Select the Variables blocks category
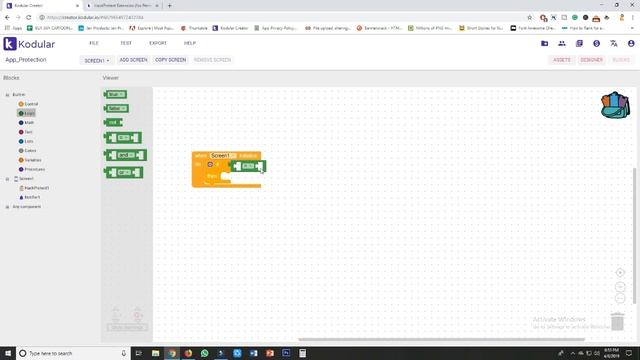Viewport: 640px width, 360px height. 30,160
